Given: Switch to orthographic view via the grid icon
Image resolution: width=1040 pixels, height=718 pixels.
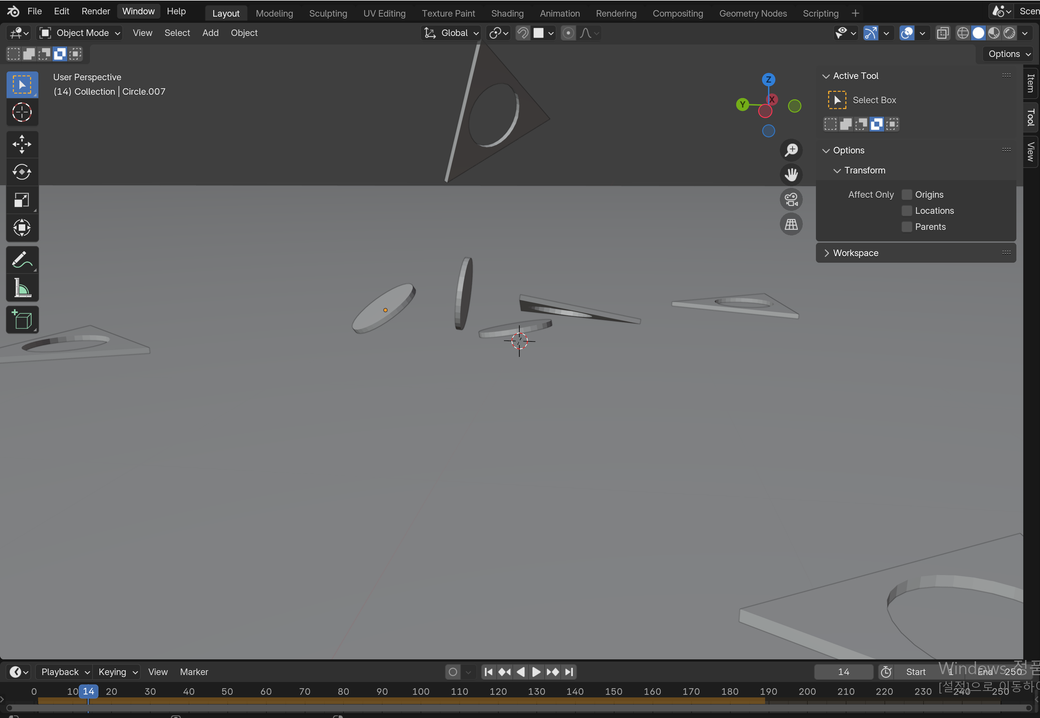Looking at the screenshot, I should pos(791,224).
